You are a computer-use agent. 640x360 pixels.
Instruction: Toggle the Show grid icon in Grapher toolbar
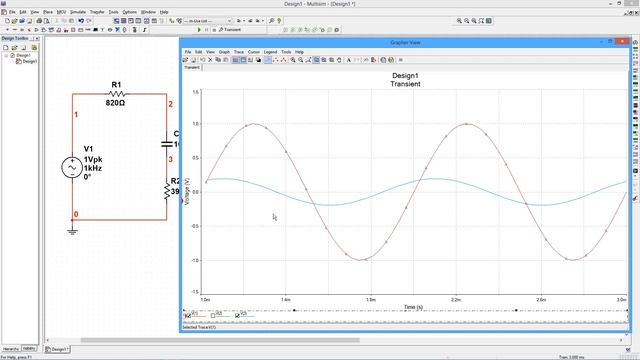(236, 60)
